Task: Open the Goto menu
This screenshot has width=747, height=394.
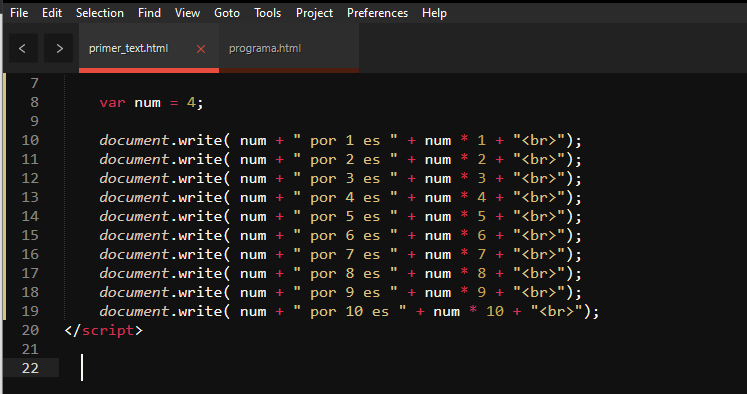Action: pos(227,13)
